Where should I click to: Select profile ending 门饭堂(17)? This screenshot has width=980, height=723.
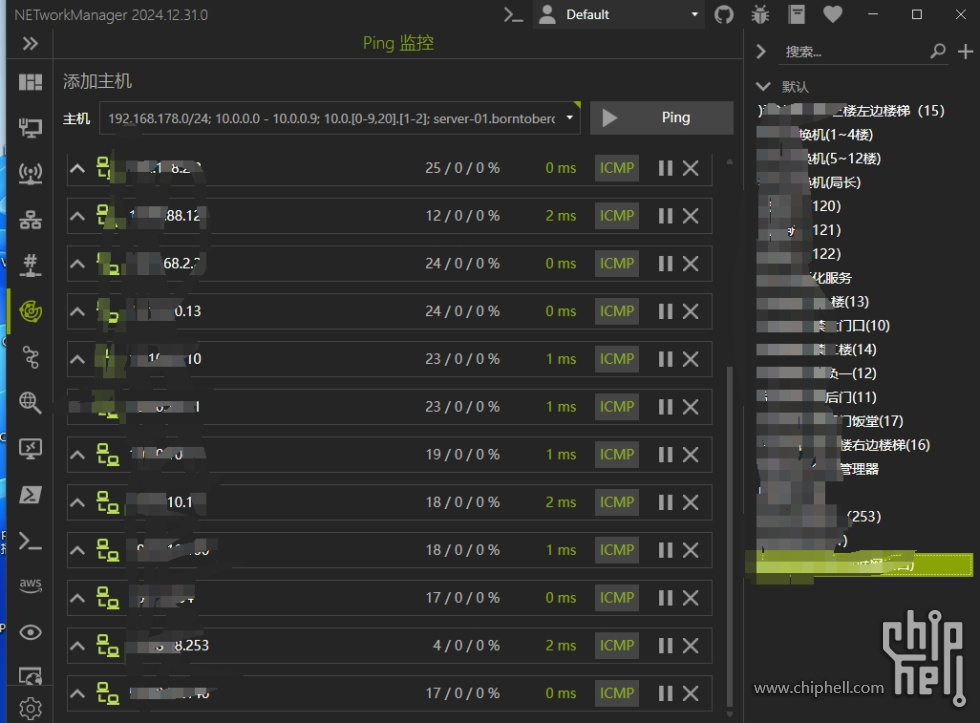coord(830,421)
